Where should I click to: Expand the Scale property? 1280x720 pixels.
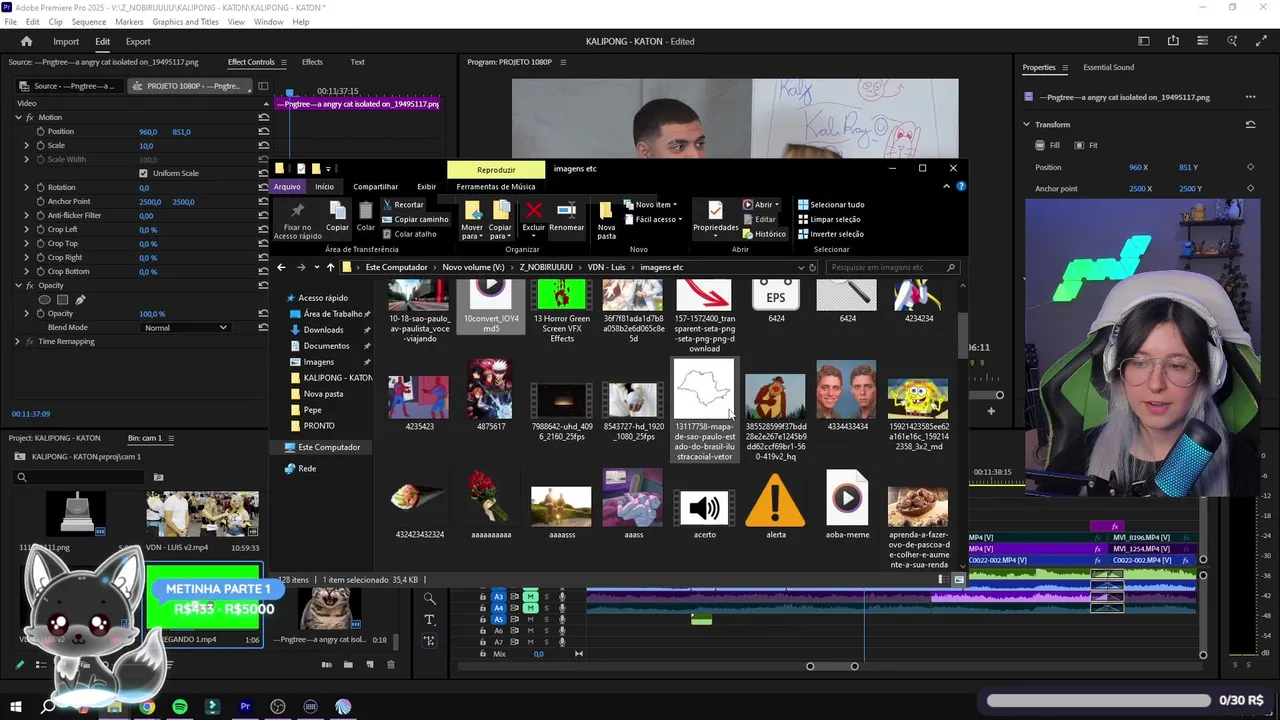pos(27,145)
